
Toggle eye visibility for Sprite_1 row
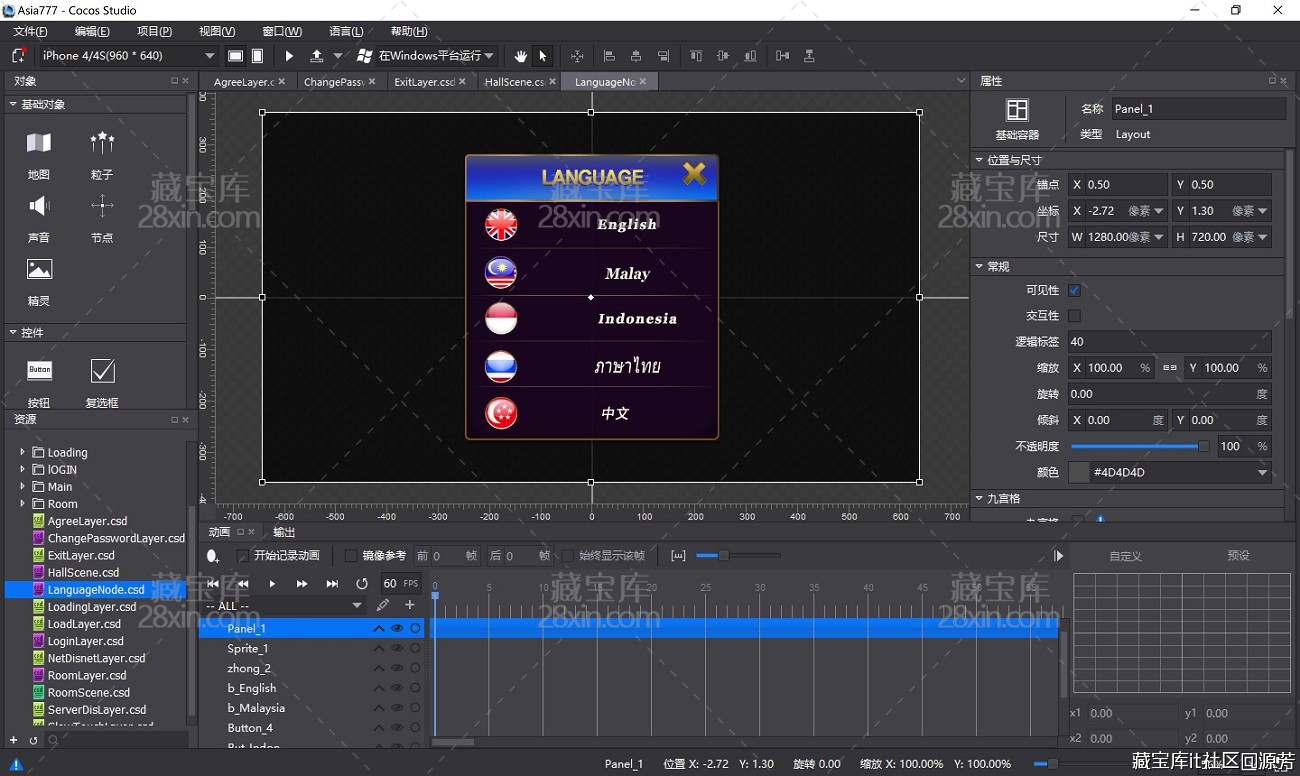(x=397, y=648)
